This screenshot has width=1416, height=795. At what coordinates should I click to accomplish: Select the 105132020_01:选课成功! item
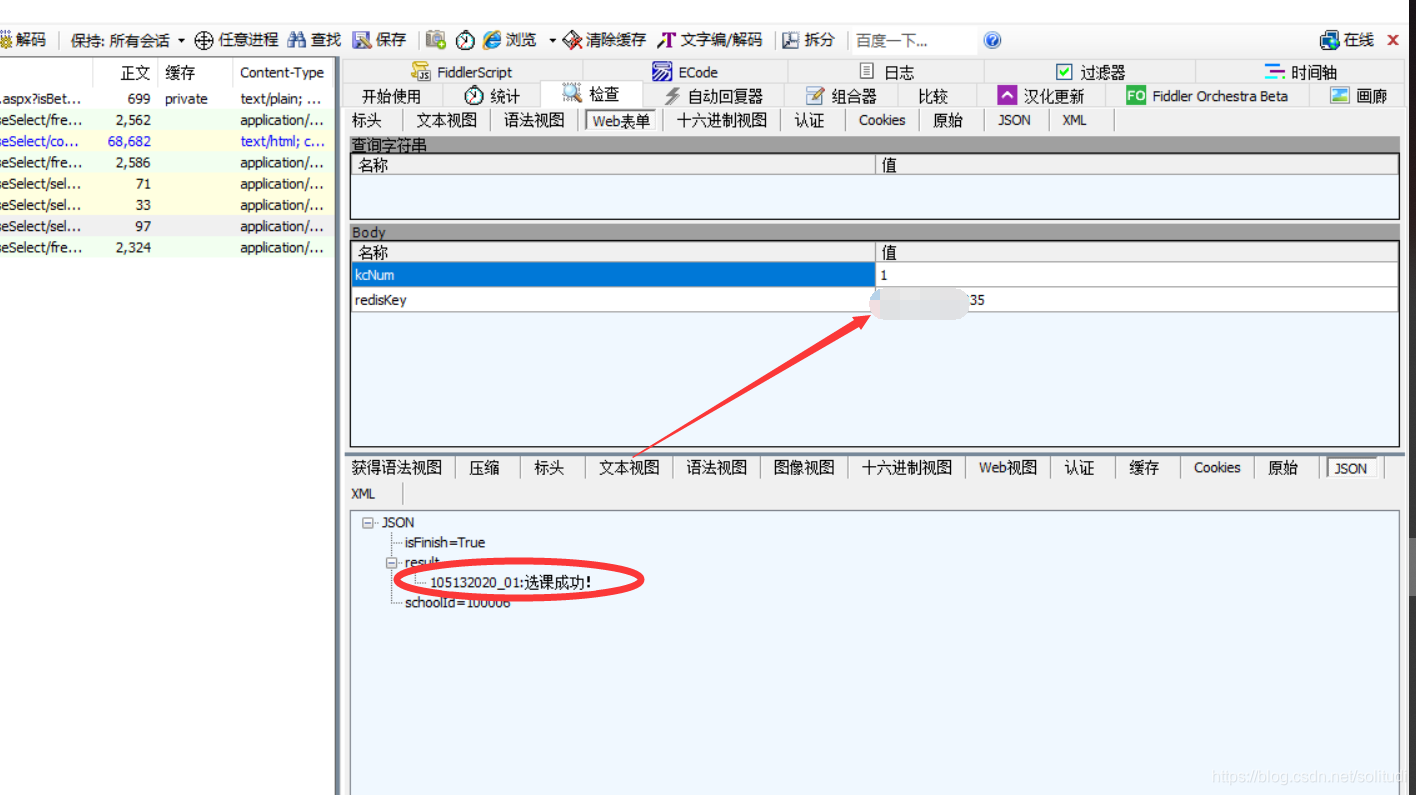click(511, 582)
